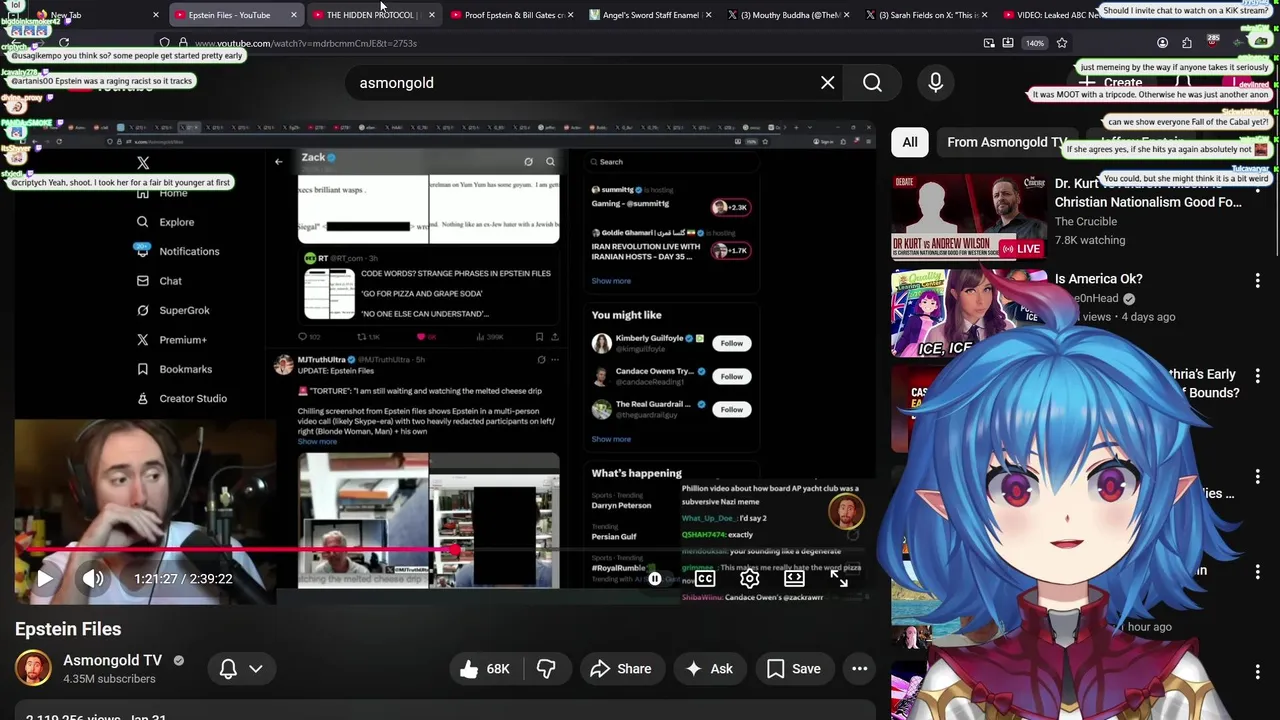Click Notifications in the video's X sidebar
Screen dimensions: 1280x720
click(x=178, y=251)
